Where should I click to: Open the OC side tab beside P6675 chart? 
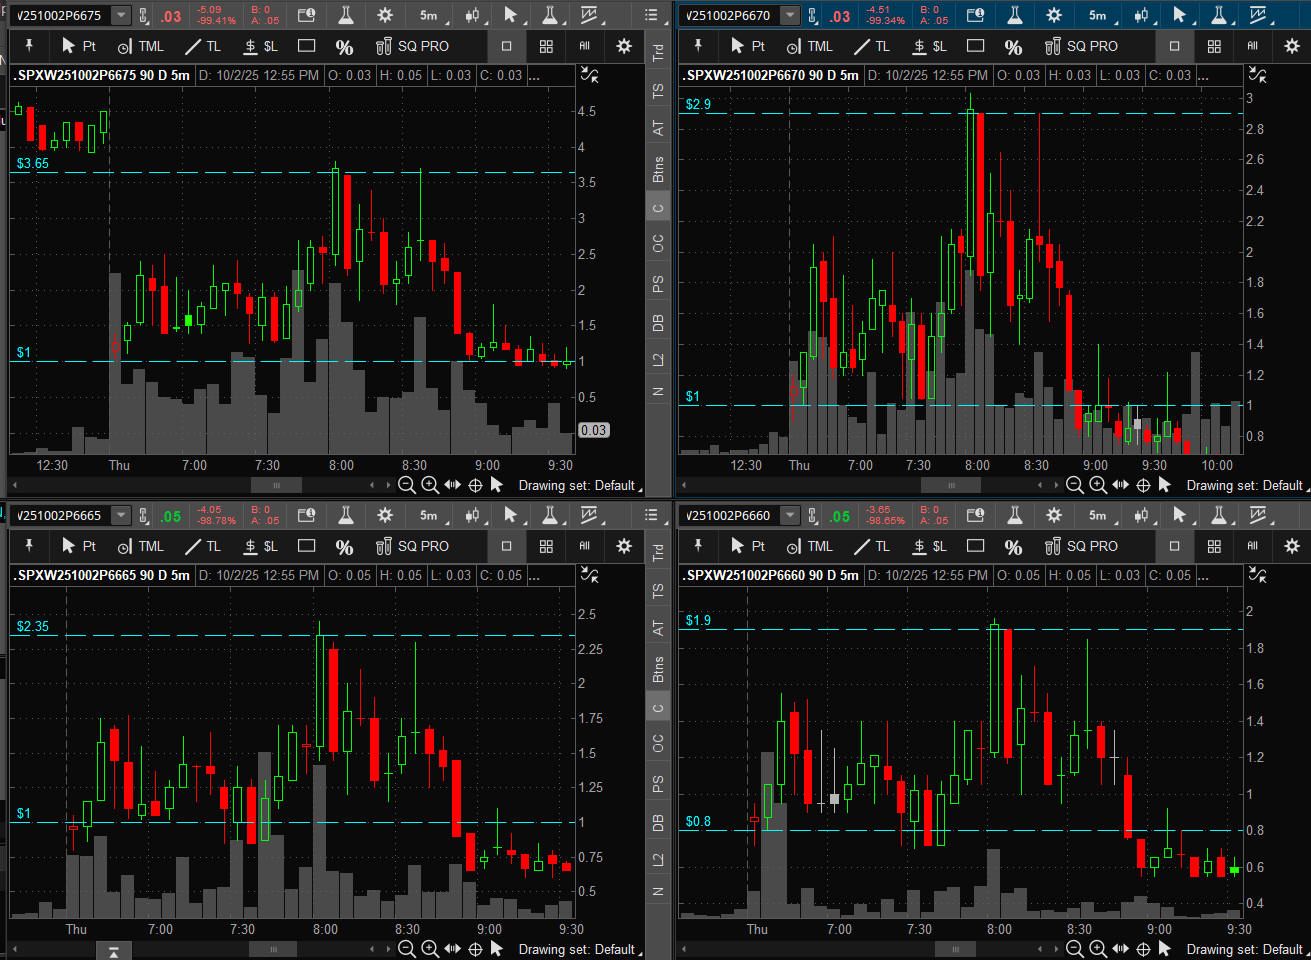tap(658, 243)
